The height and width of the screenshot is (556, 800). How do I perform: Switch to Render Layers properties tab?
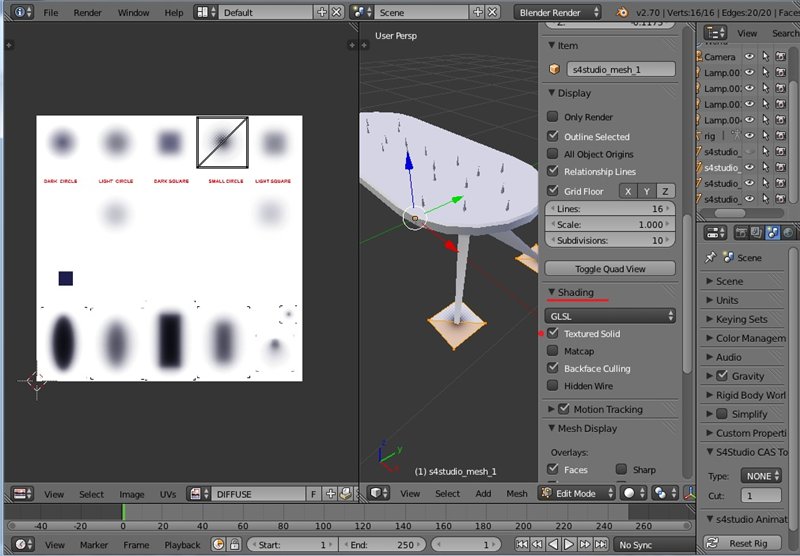point(757,233)
